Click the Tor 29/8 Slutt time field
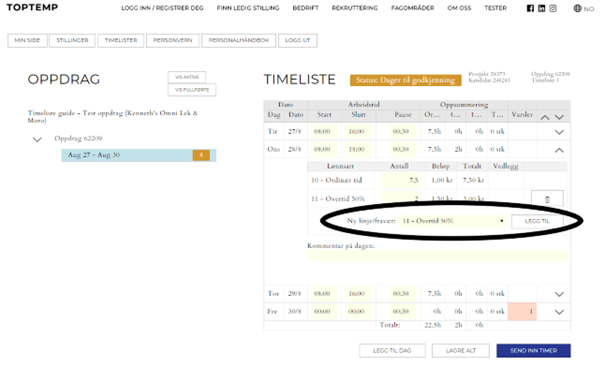The width and height of the screenshot is (605, 381). click(358, 294)
